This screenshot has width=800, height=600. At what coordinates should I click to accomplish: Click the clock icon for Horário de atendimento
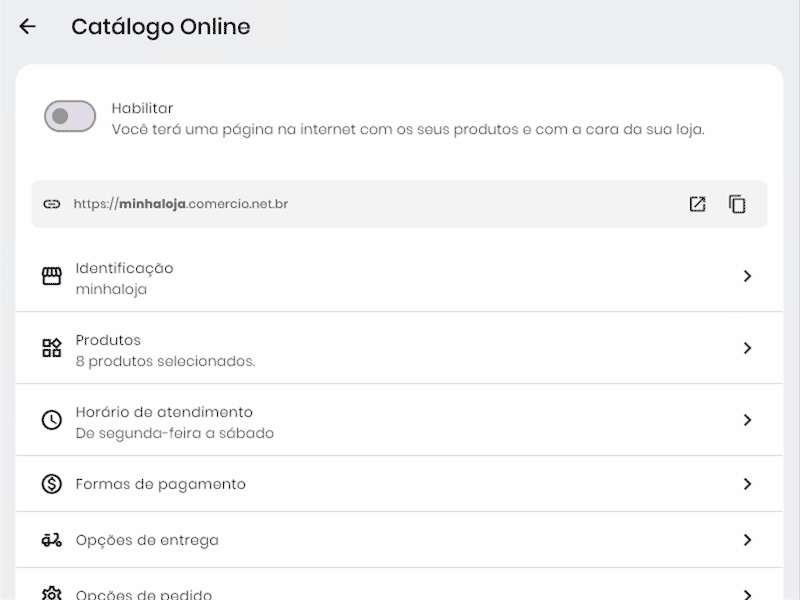(x=50, y=419)
